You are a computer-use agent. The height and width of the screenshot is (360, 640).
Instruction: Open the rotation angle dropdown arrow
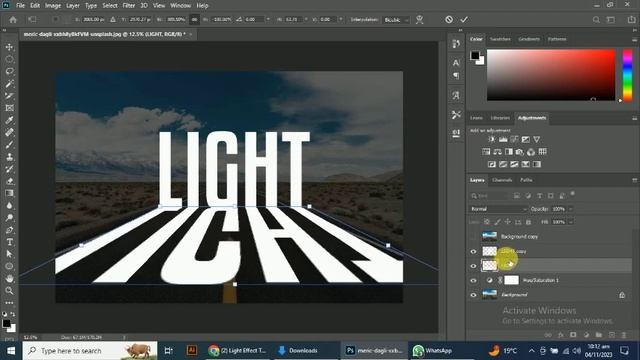[x=268, y=20]
